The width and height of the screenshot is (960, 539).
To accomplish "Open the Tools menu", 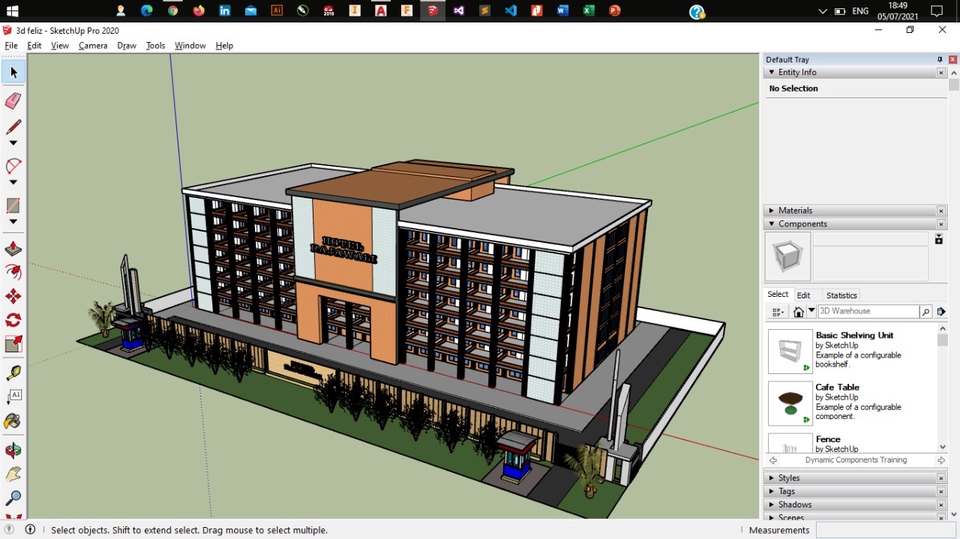I will (x=156, y=45).
